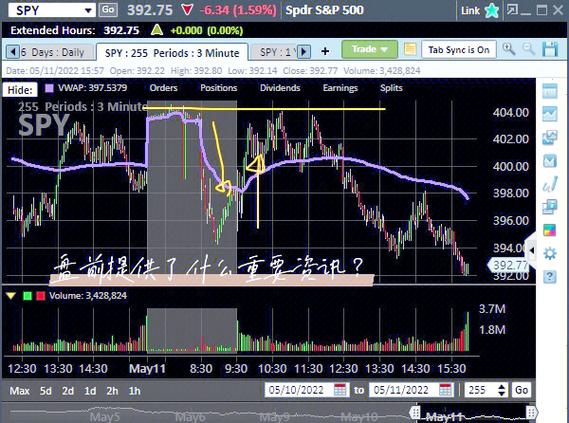
Task: Click the yellow notes icon beside Trade
Action: point(410,49)
